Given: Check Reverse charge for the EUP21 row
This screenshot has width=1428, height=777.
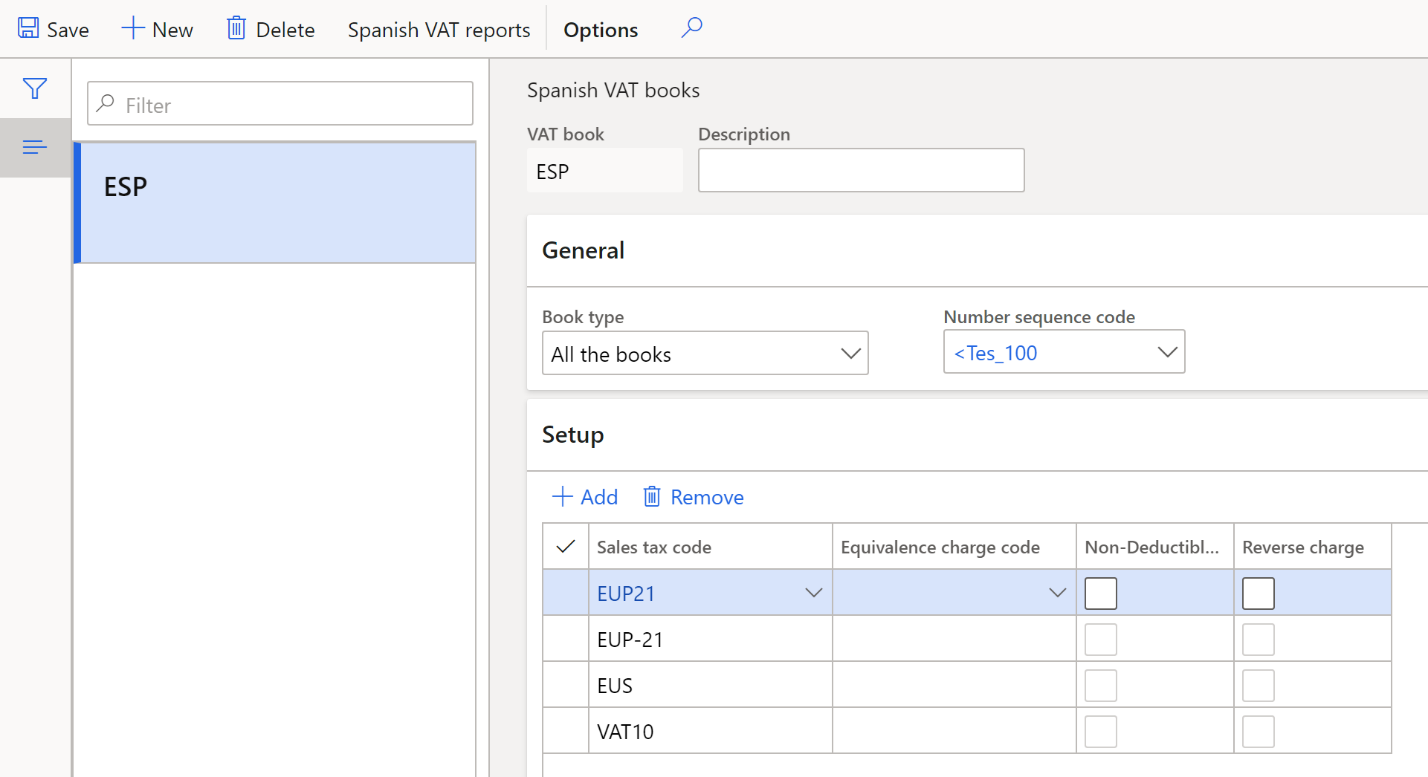Looking at the screenshot, I should (1257, 593).
